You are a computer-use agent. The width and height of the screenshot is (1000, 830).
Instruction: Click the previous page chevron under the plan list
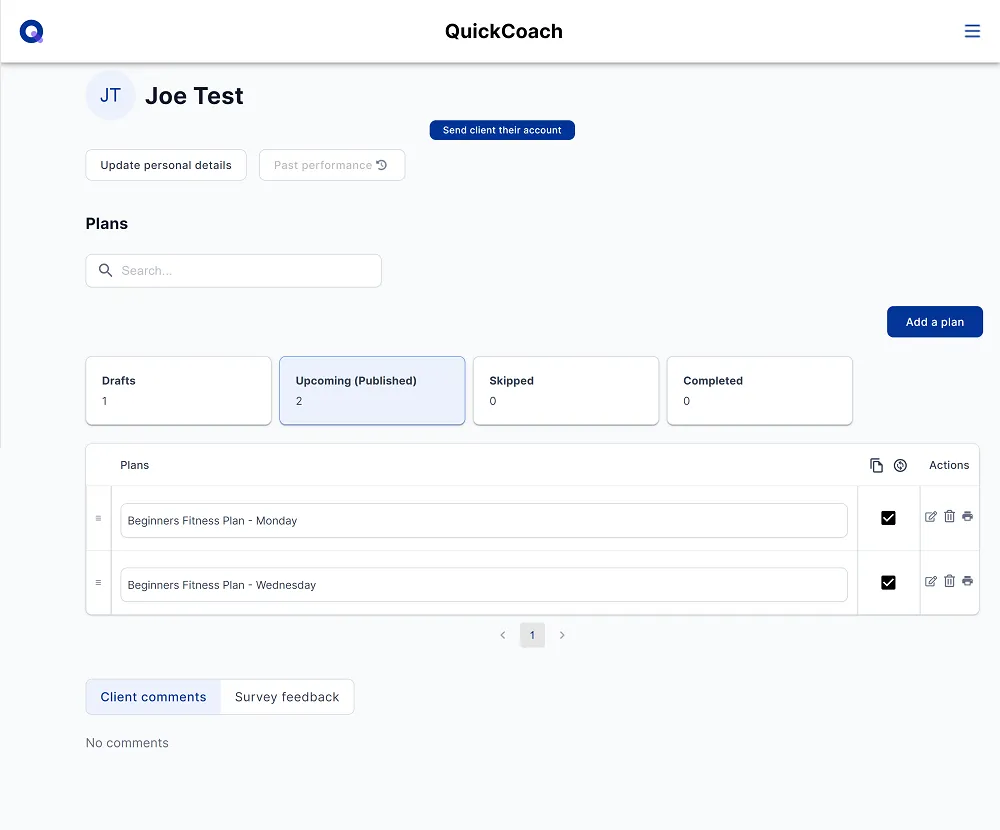[502, 635]
